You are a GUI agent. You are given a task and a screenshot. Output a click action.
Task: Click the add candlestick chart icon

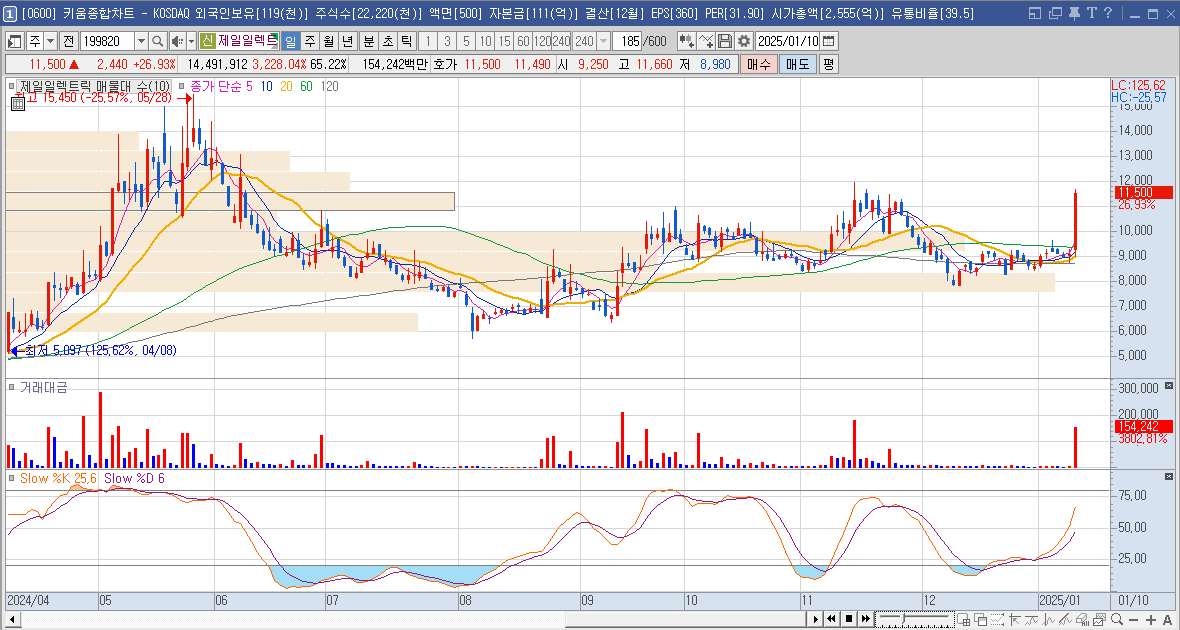(686, 41)
